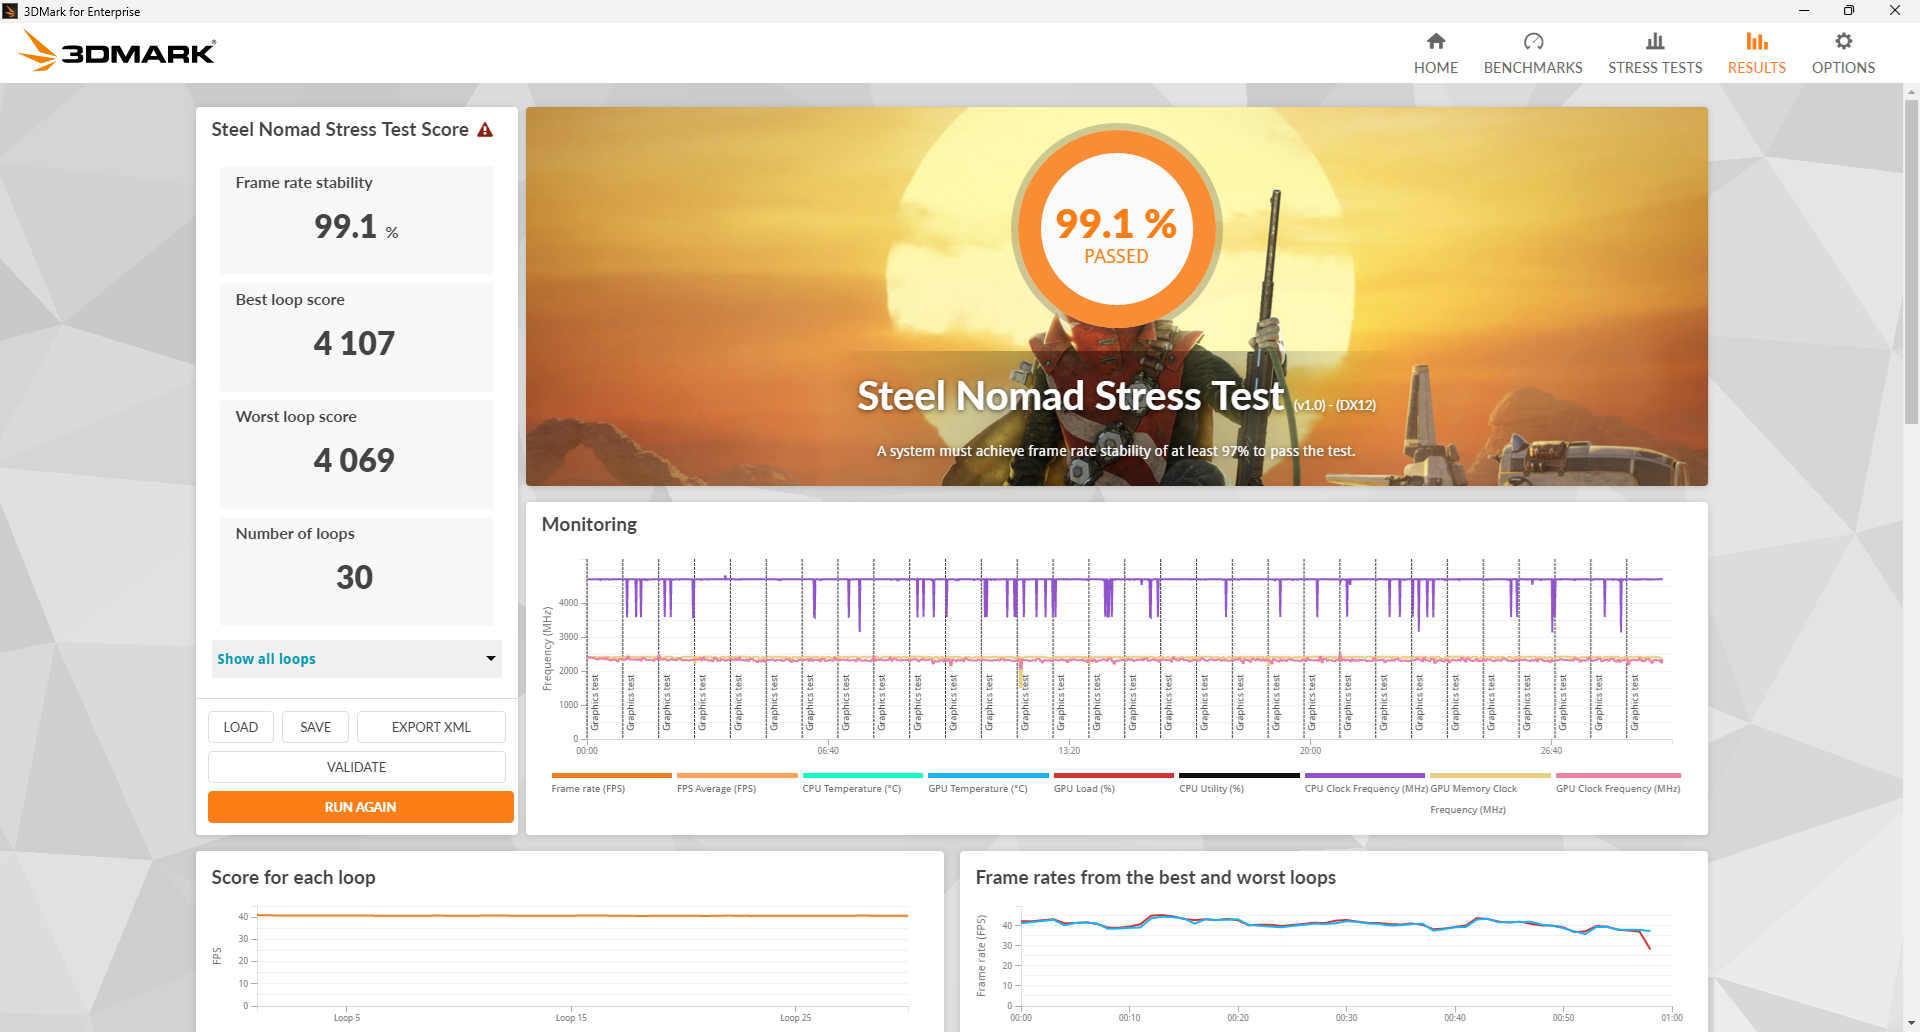Expand the Show all loops dropdown
The image size is (1920, 1032).
pos(356,659)
